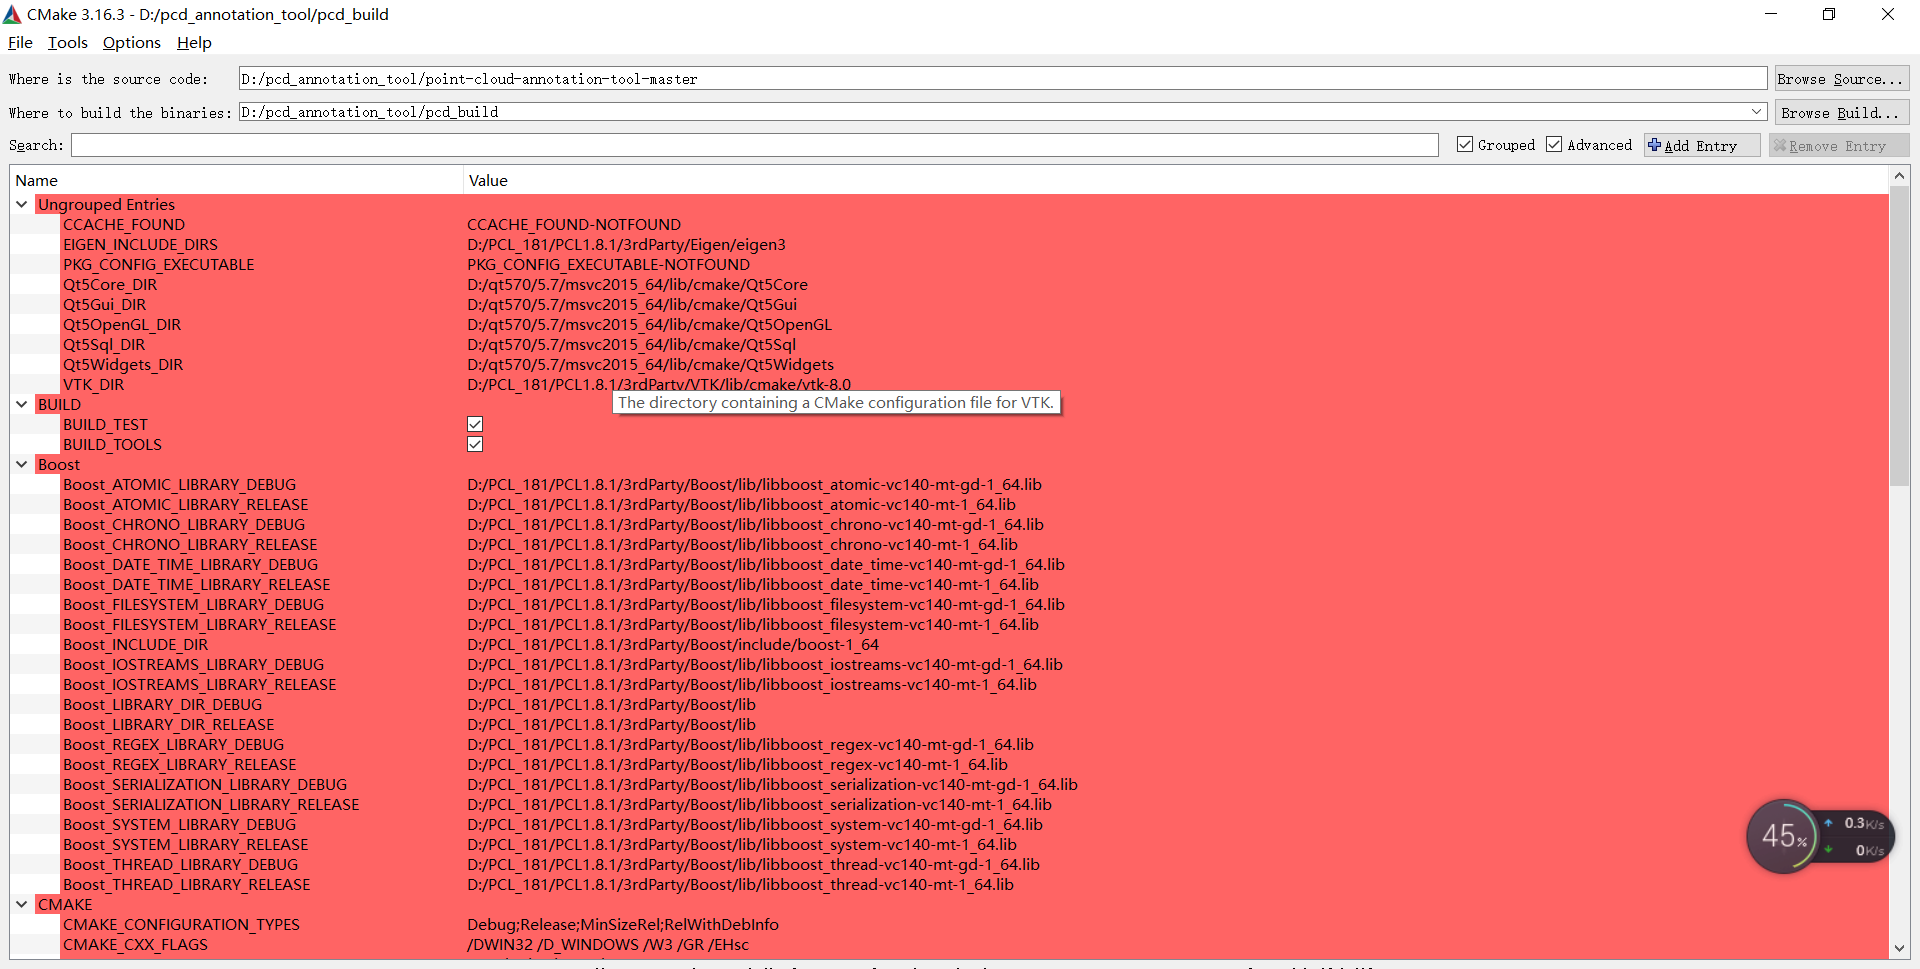Select Boost_IOSTREAMS_LIBRARY_DEBUG entry
The width and height of the screenshot is (1920, 969).
point(193,664)
